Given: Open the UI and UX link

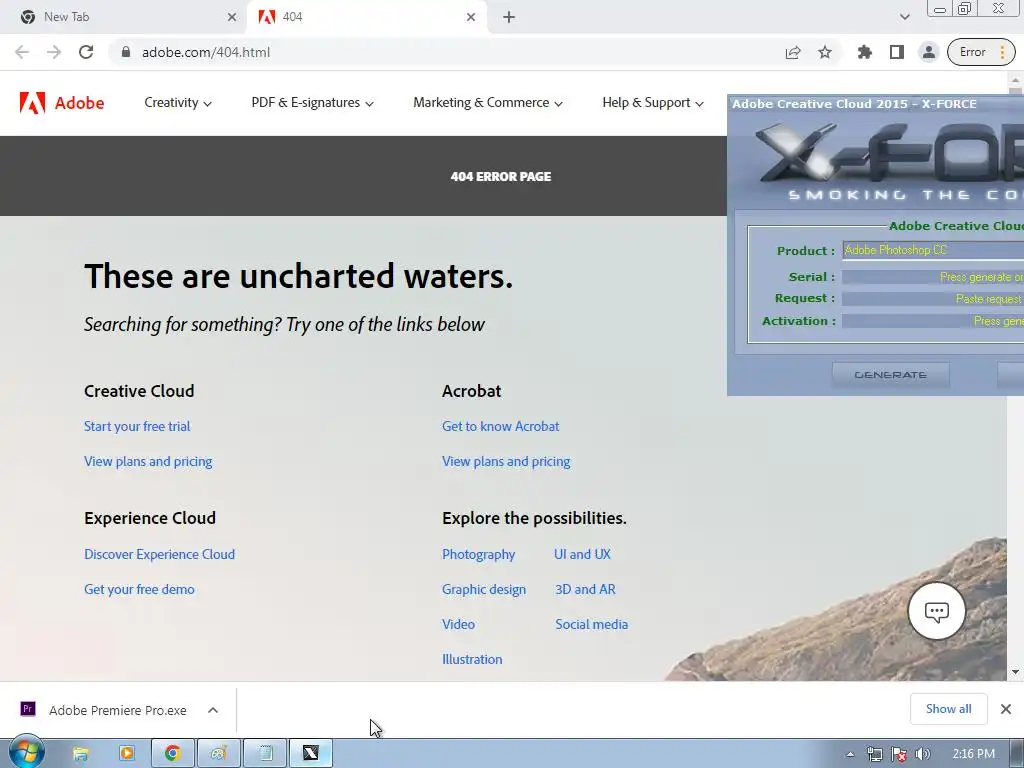Looking at the screenshot, I should [583, 554].
